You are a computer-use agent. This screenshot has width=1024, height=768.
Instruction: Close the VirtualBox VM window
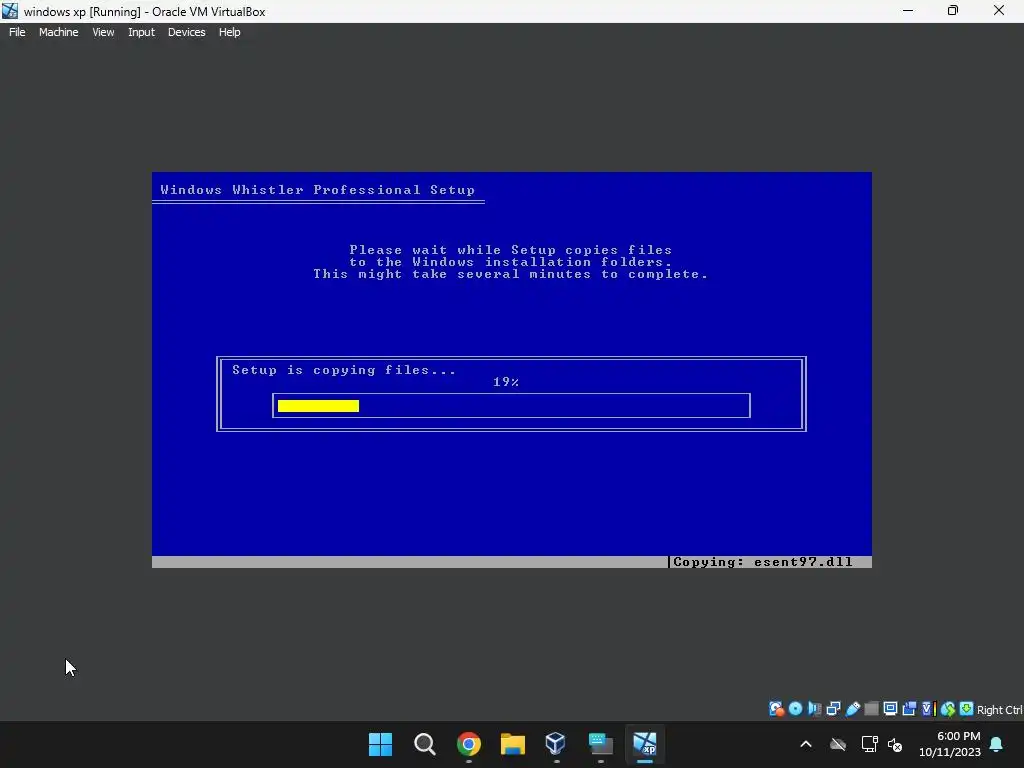(x=999, y=11)
